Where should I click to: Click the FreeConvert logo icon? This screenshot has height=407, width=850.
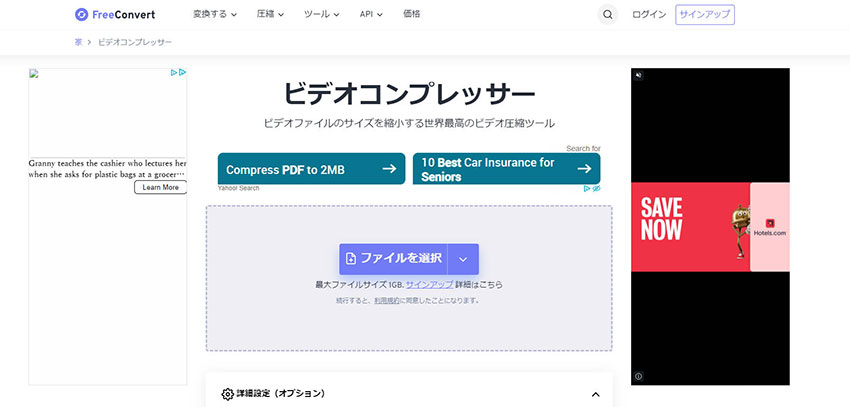[x=81, y=15]
